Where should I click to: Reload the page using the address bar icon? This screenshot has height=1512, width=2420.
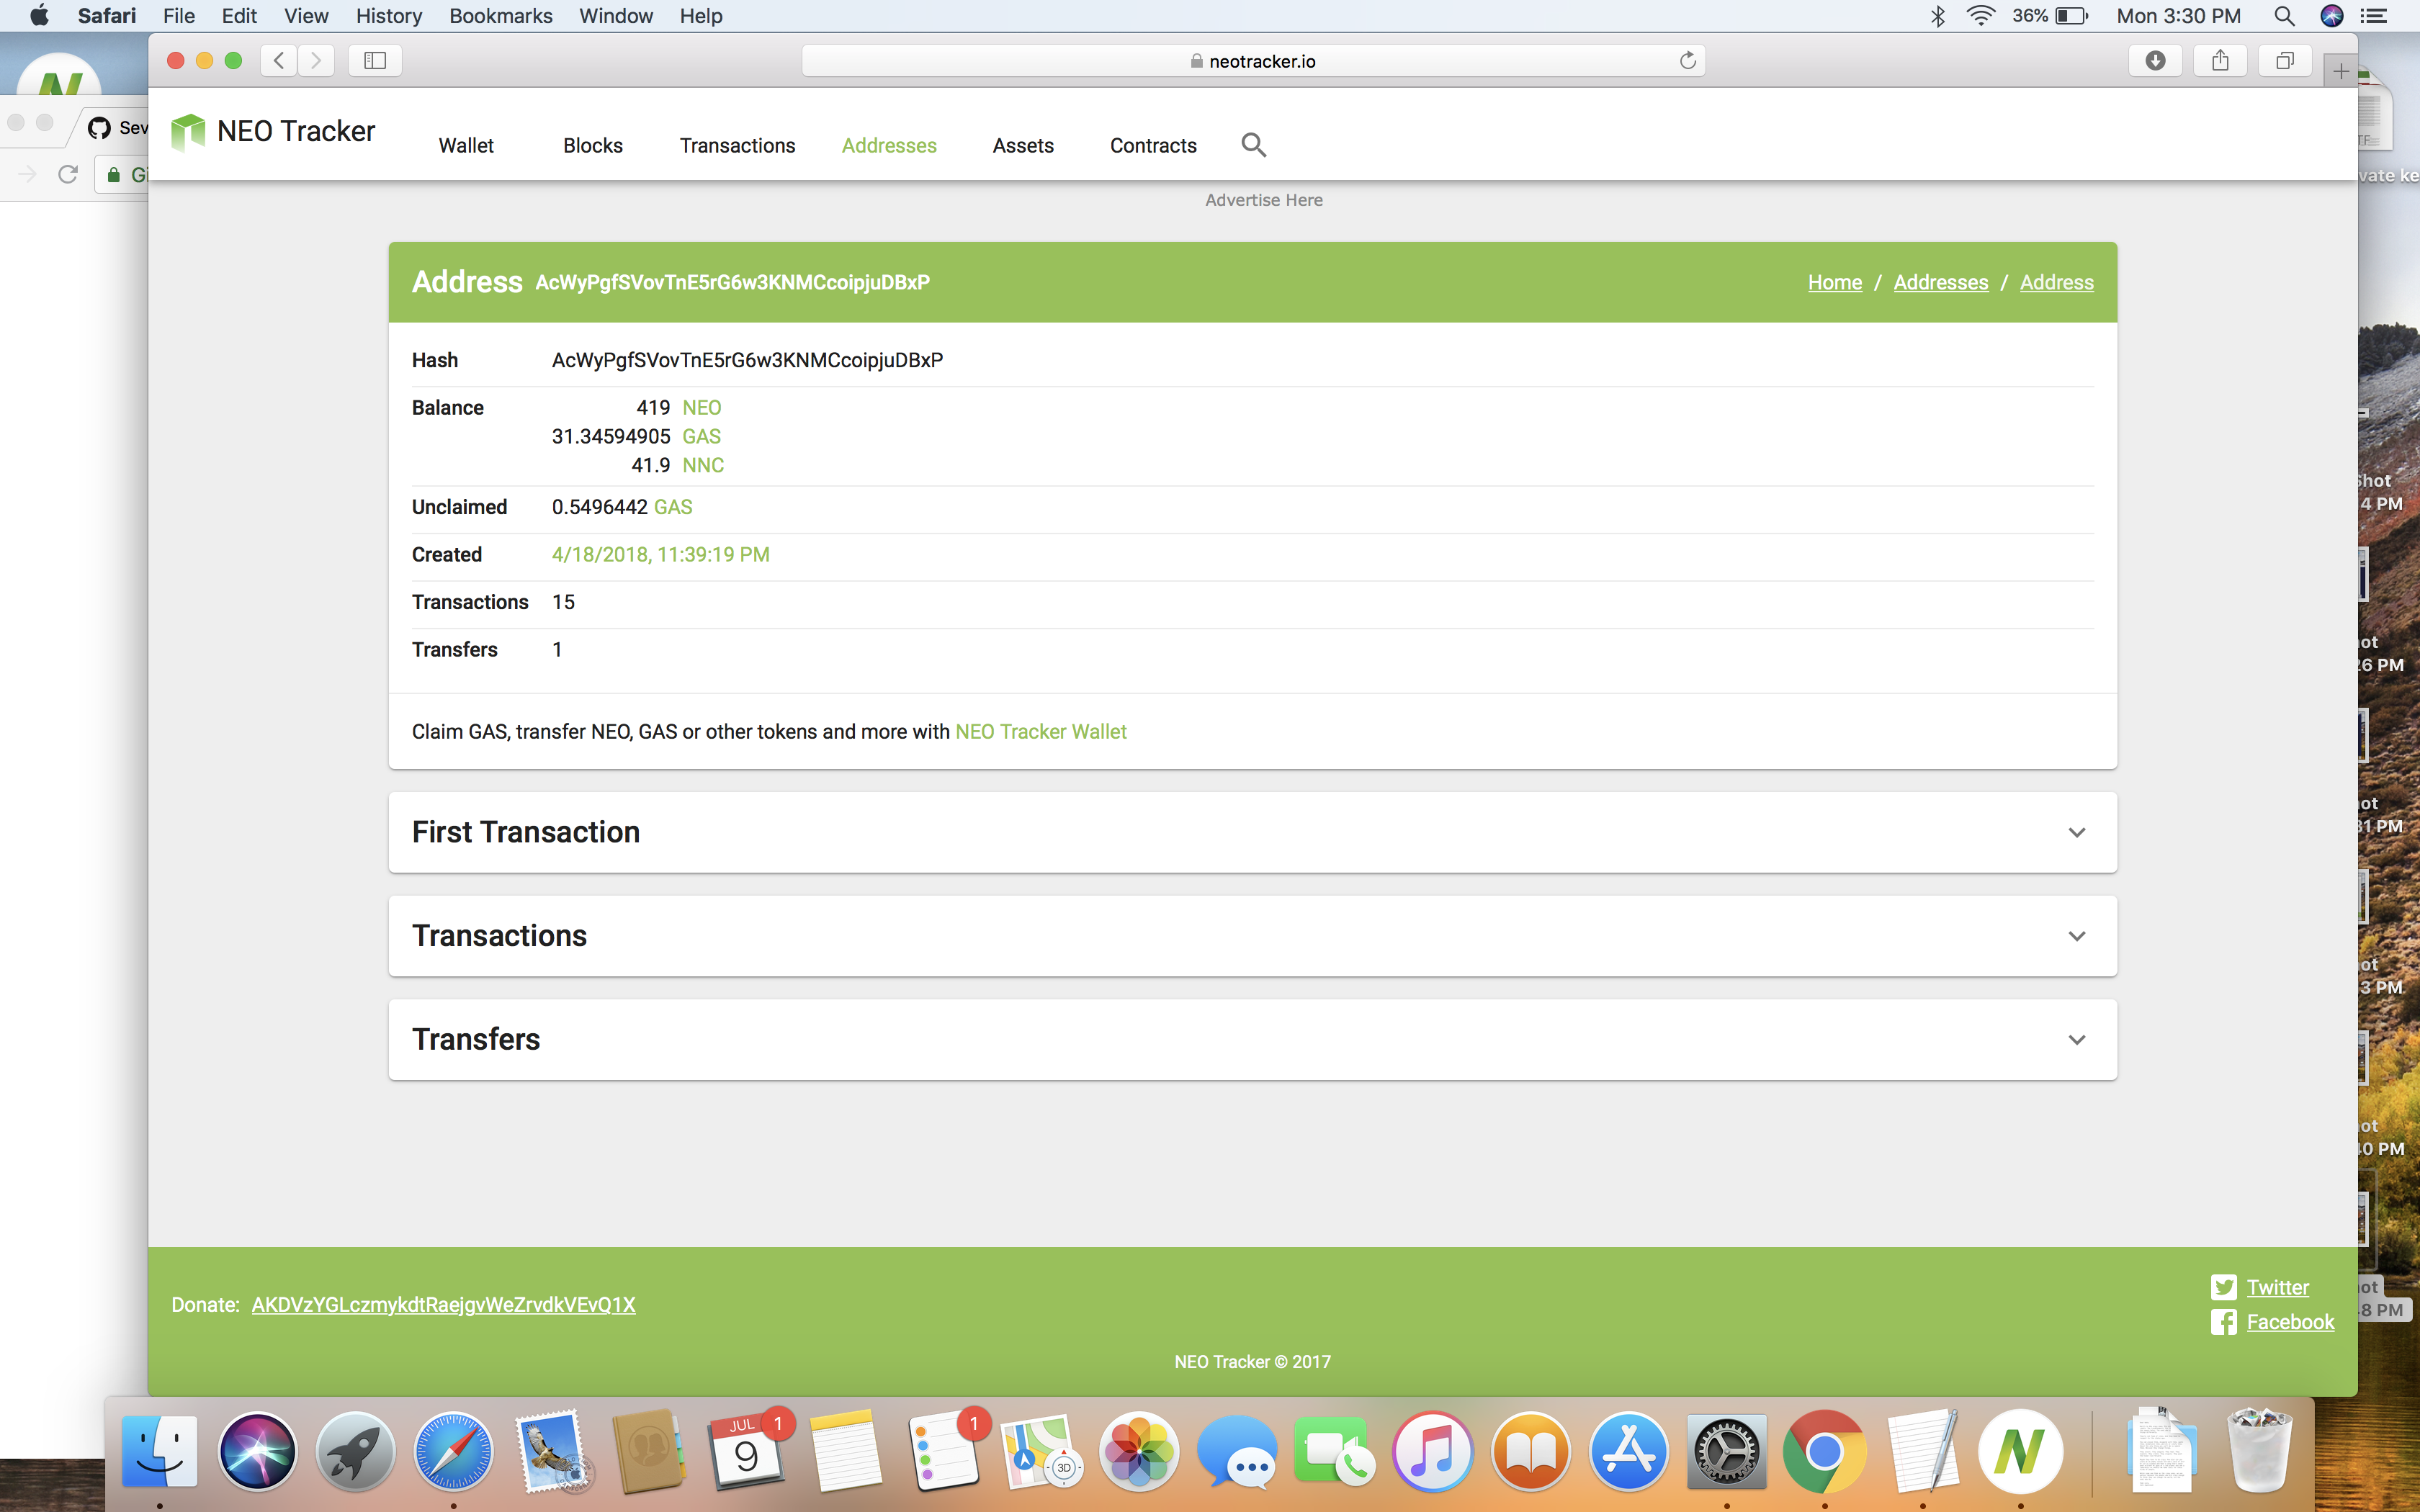pos(1688,60)
